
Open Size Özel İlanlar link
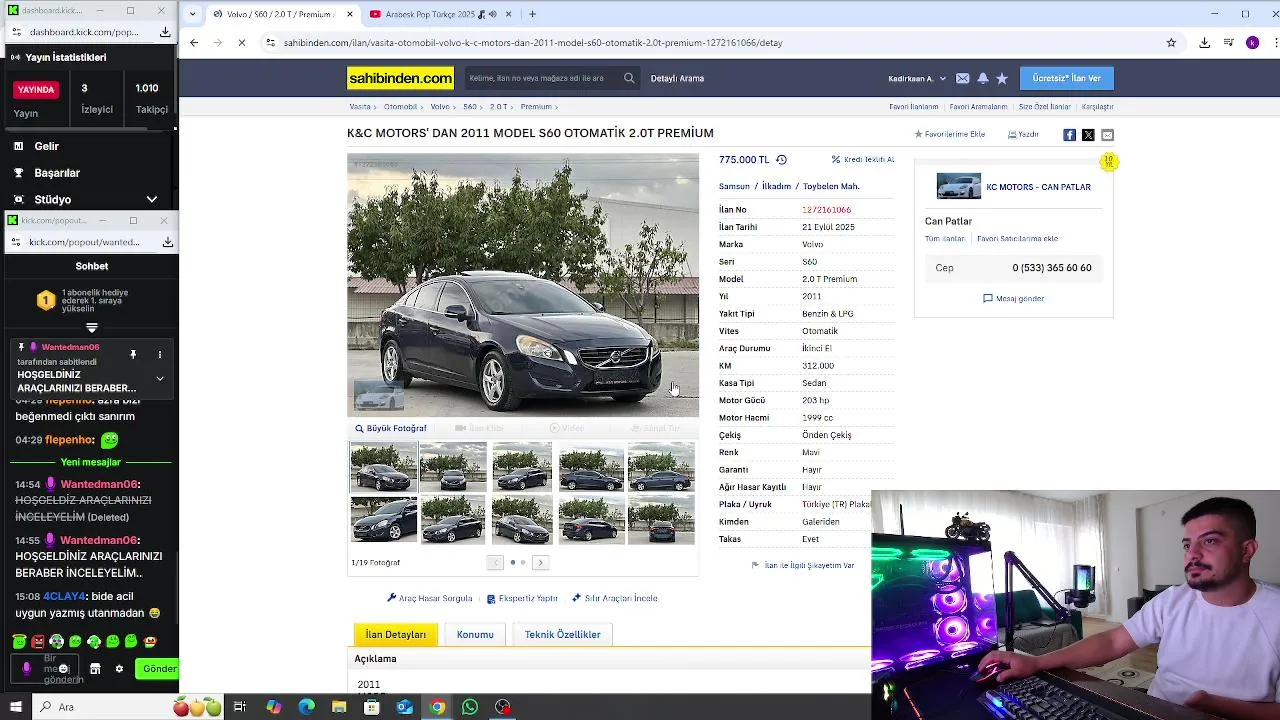(x=1044, y=106)
